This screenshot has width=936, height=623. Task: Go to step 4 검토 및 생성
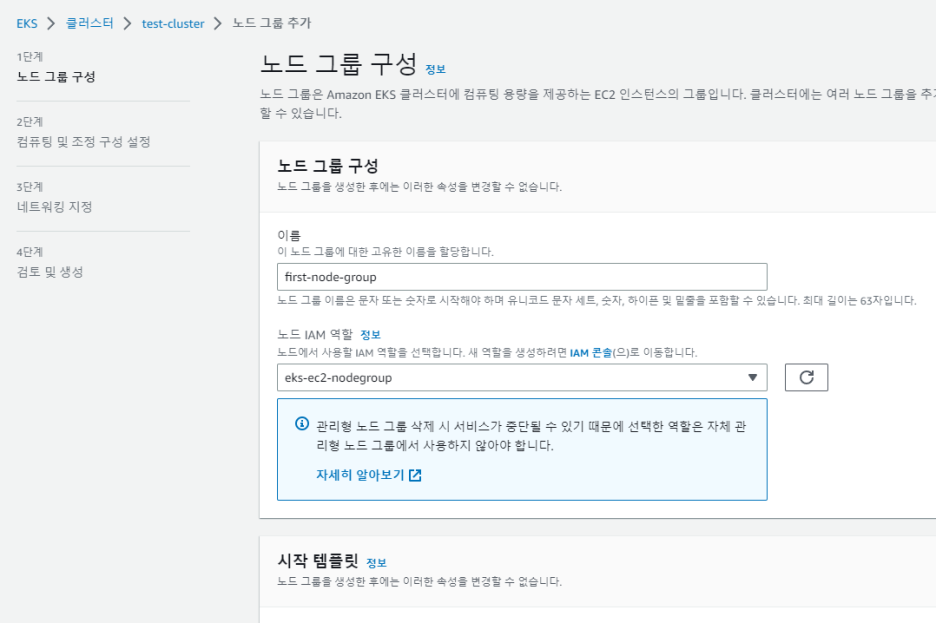click(x=50, y=272)
